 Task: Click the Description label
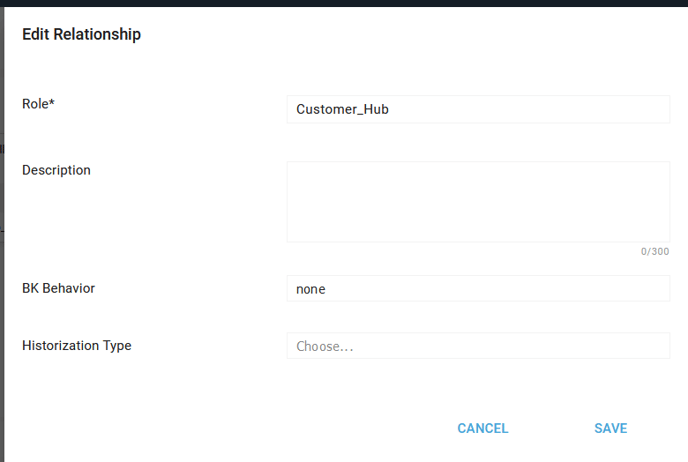[x=56, y=170]
